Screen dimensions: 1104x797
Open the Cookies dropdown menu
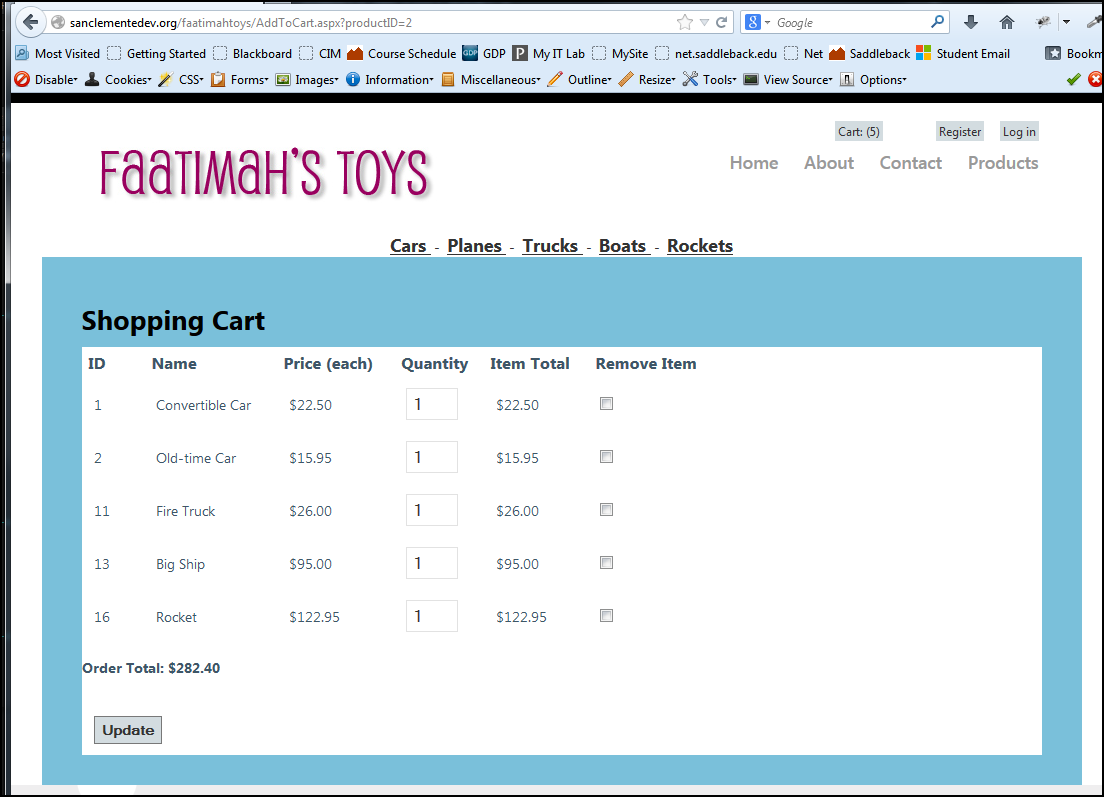tap(118, 80)
